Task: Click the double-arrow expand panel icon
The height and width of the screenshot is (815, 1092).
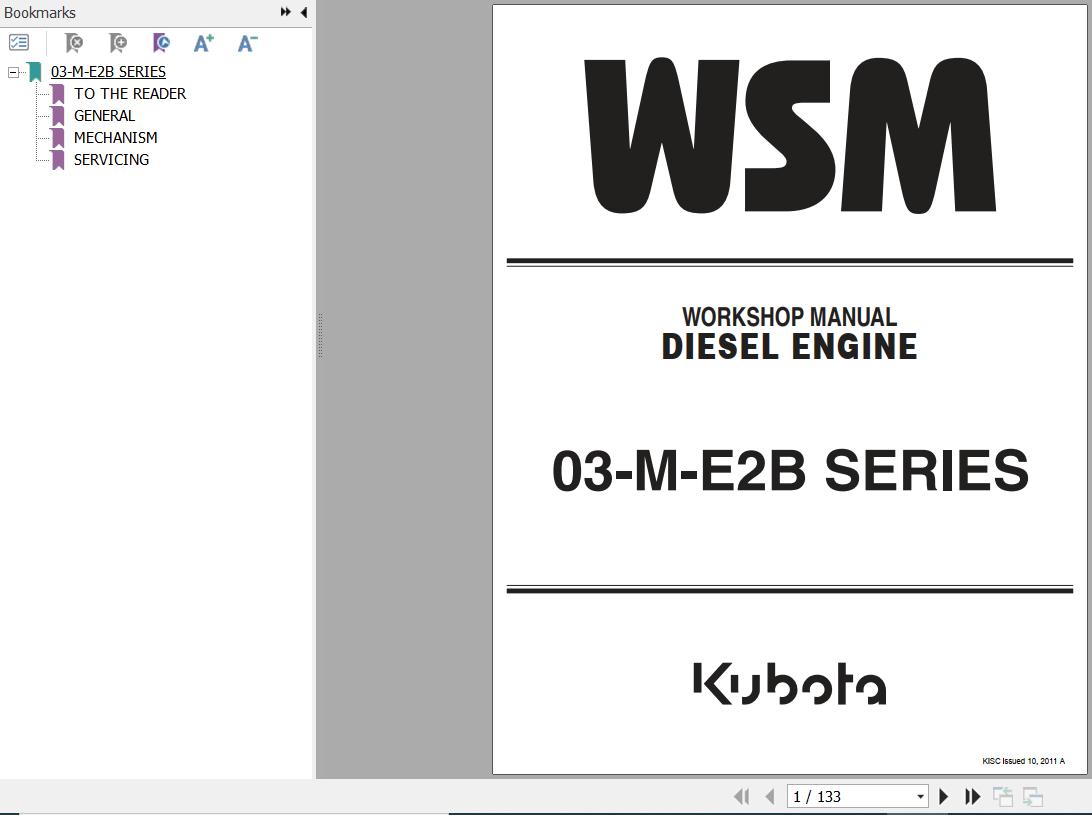Action: 286,12
